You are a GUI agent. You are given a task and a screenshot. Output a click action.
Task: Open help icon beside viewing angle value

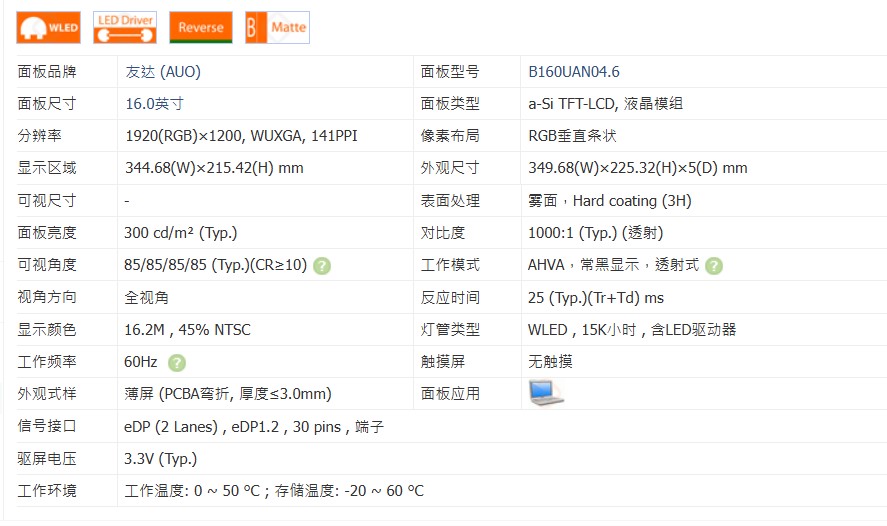pos(322,266)
